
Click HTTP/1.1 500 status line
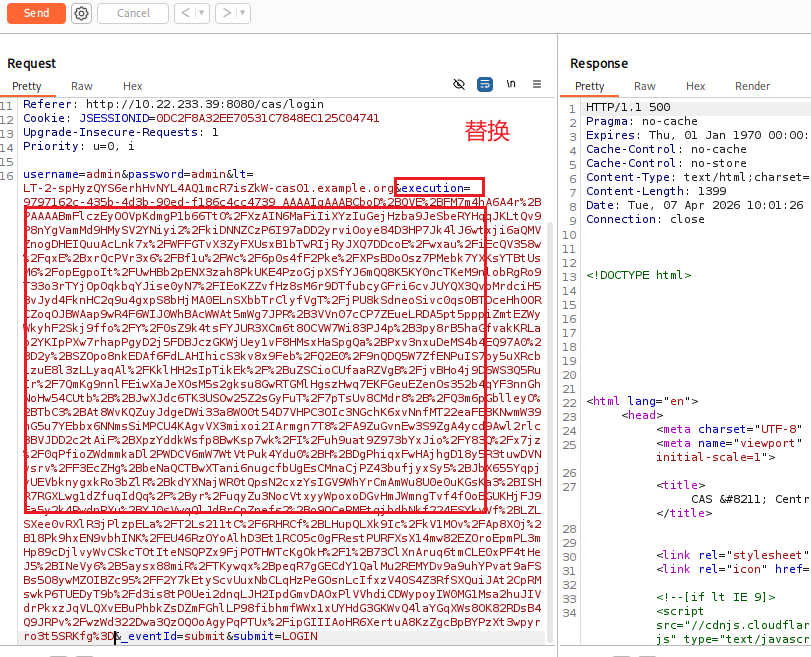click(628, 107)
